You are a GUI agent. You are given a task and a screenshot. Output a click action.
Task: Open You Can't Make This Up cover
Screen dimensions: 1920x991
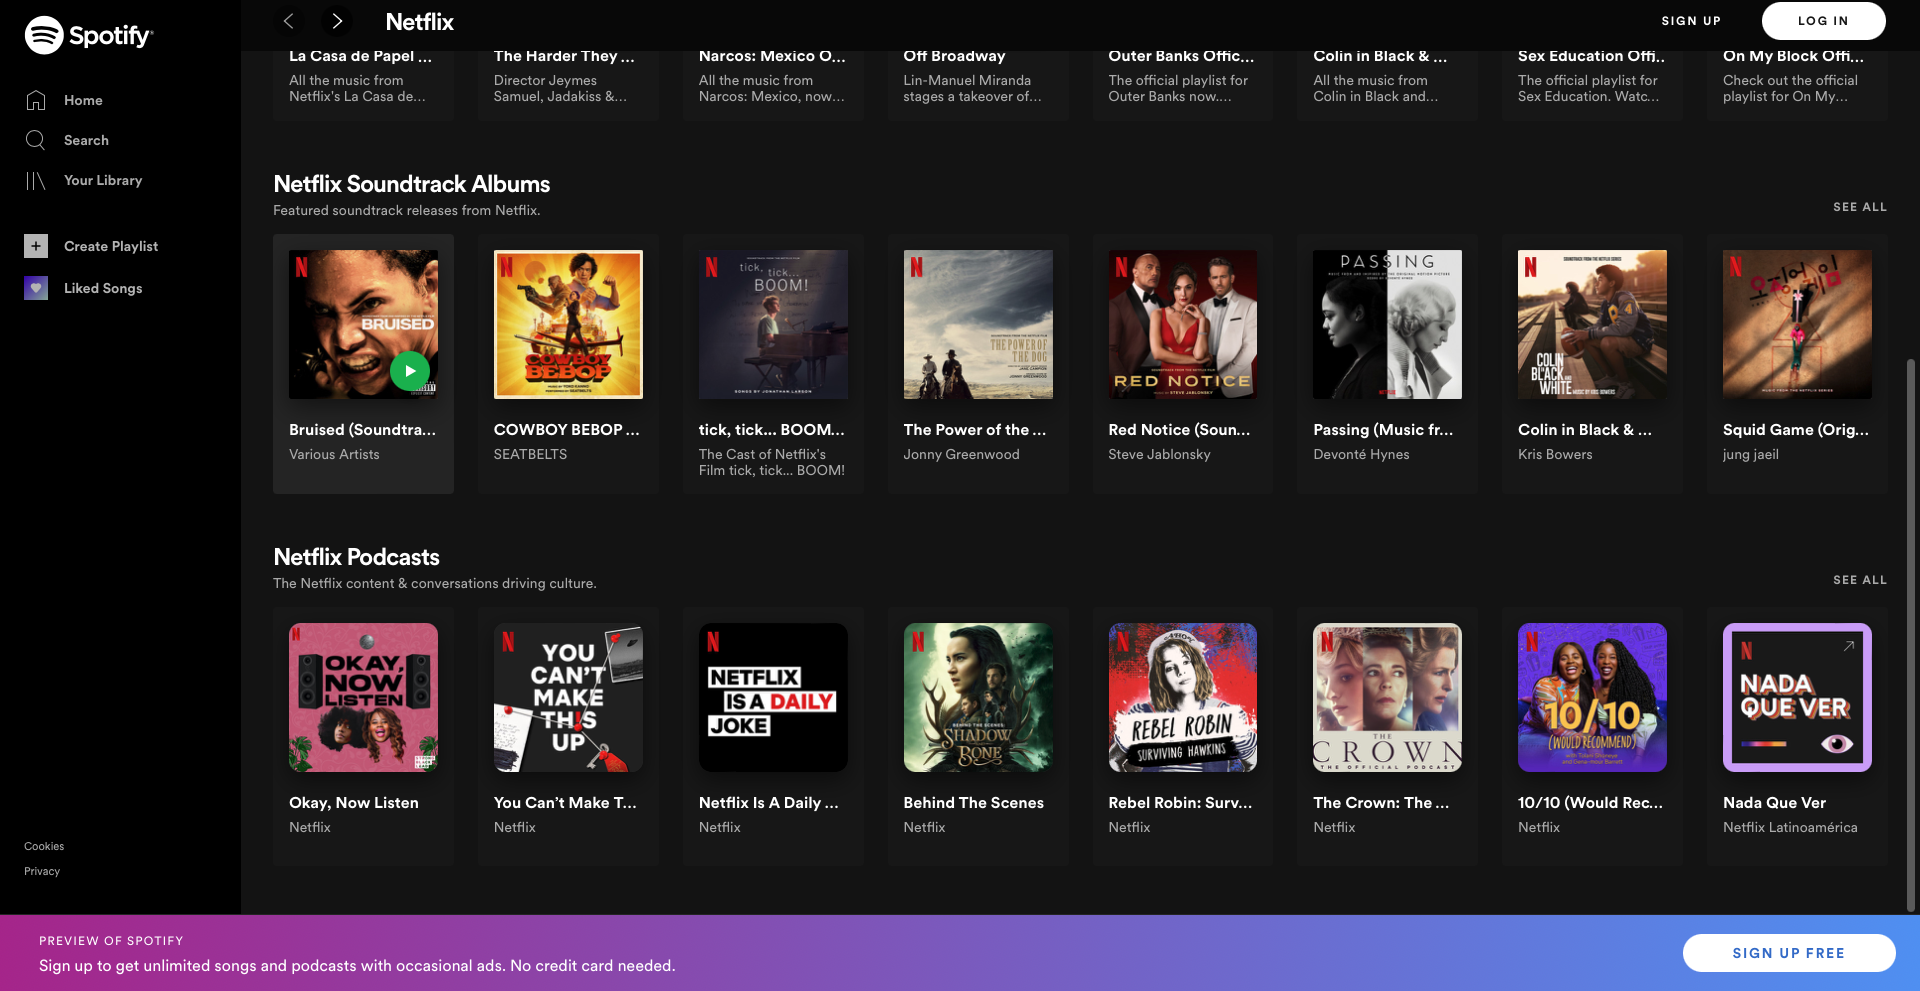(x=568, y=697)
